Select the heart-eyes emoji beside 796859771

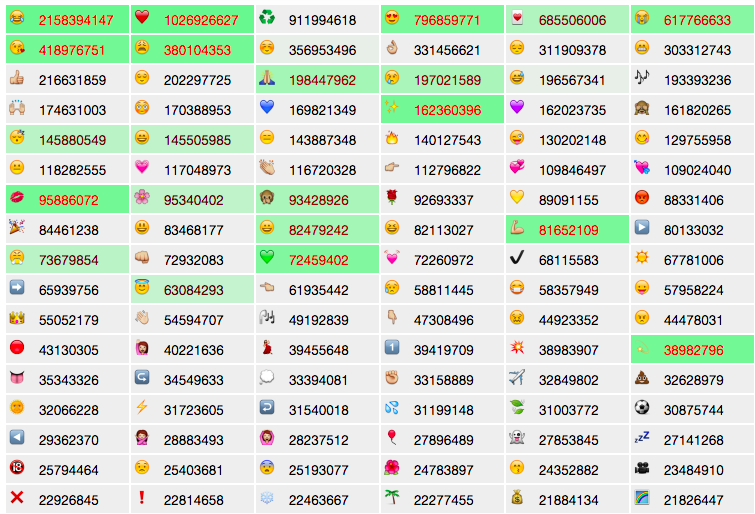[x=392, y=18]
